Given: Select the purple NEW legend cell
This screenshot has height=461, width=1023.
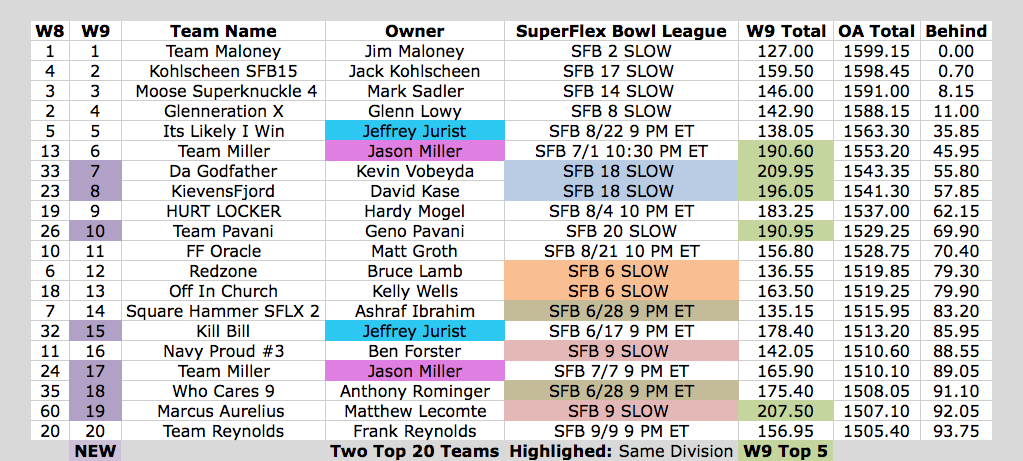Looking at the screenshot, I should click(95, 451).
